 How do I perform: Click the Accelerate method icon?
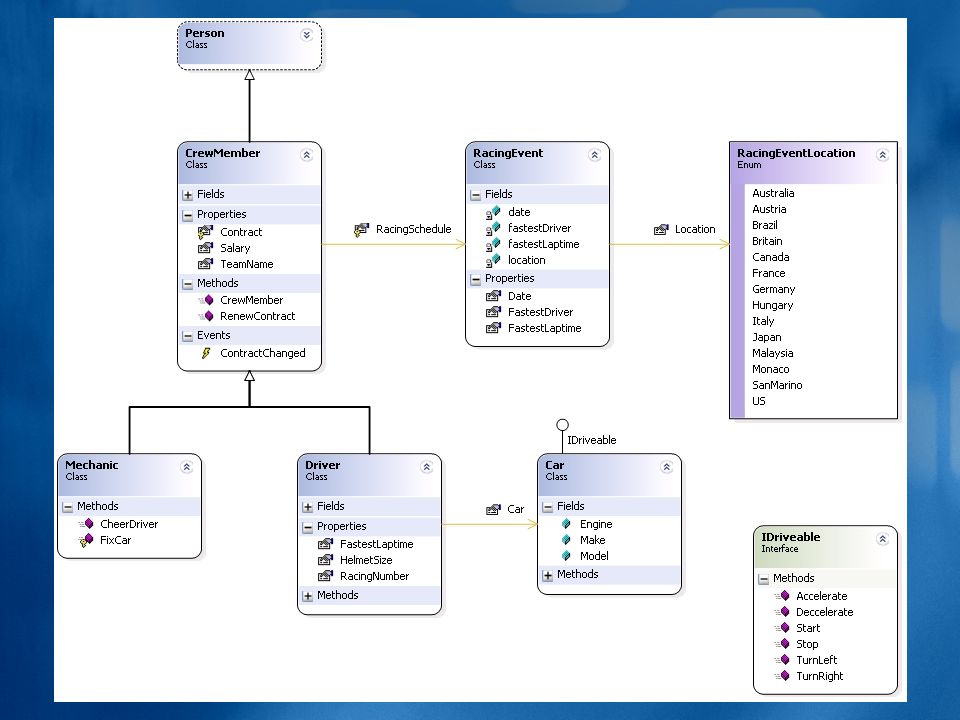pyautogui.click(x=782, y=596)
